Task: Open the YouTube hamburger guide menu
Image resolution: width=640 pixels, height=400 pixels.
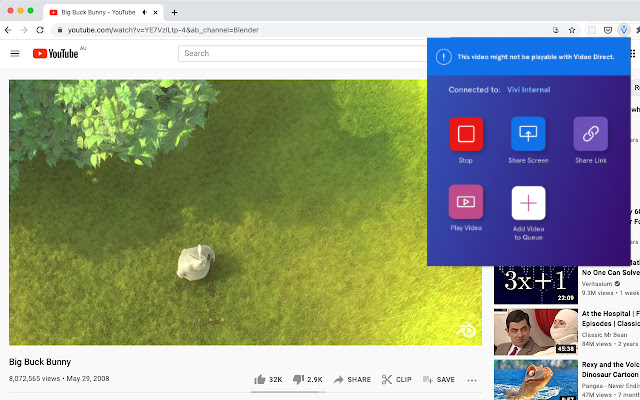Action: (15, 53)
